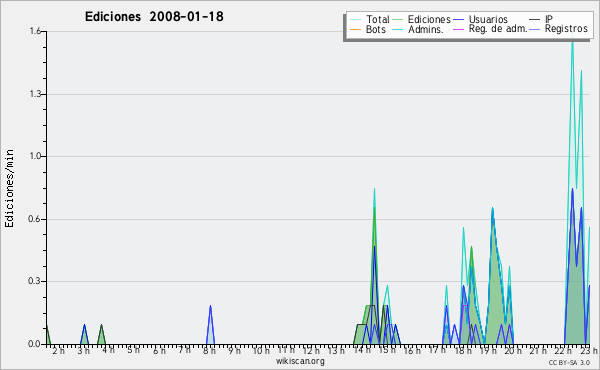
Task: Click the '10 h' x-axis label
Action: pos(261,350)
